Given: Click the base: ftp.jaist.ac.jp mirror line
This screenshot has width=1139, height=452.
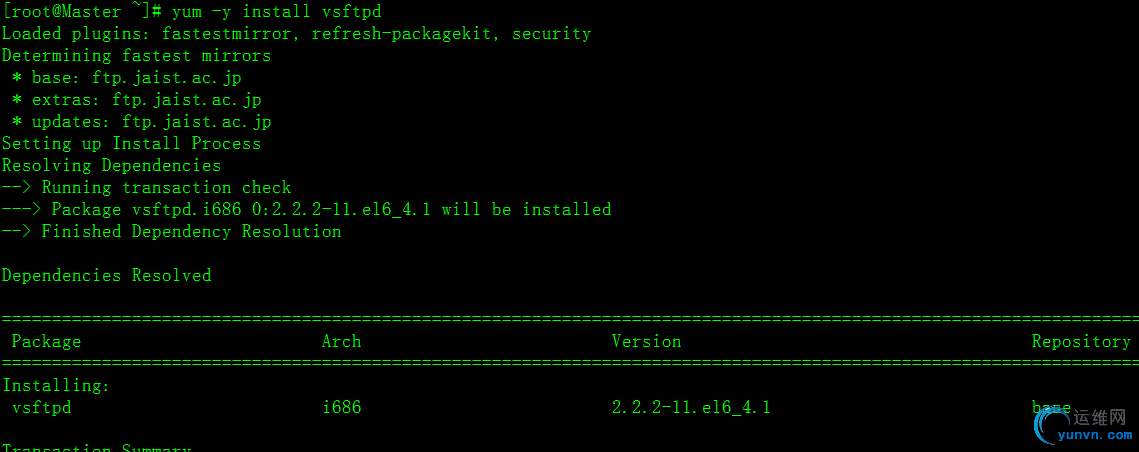Looking at the screenshot, I should [126, 77].
